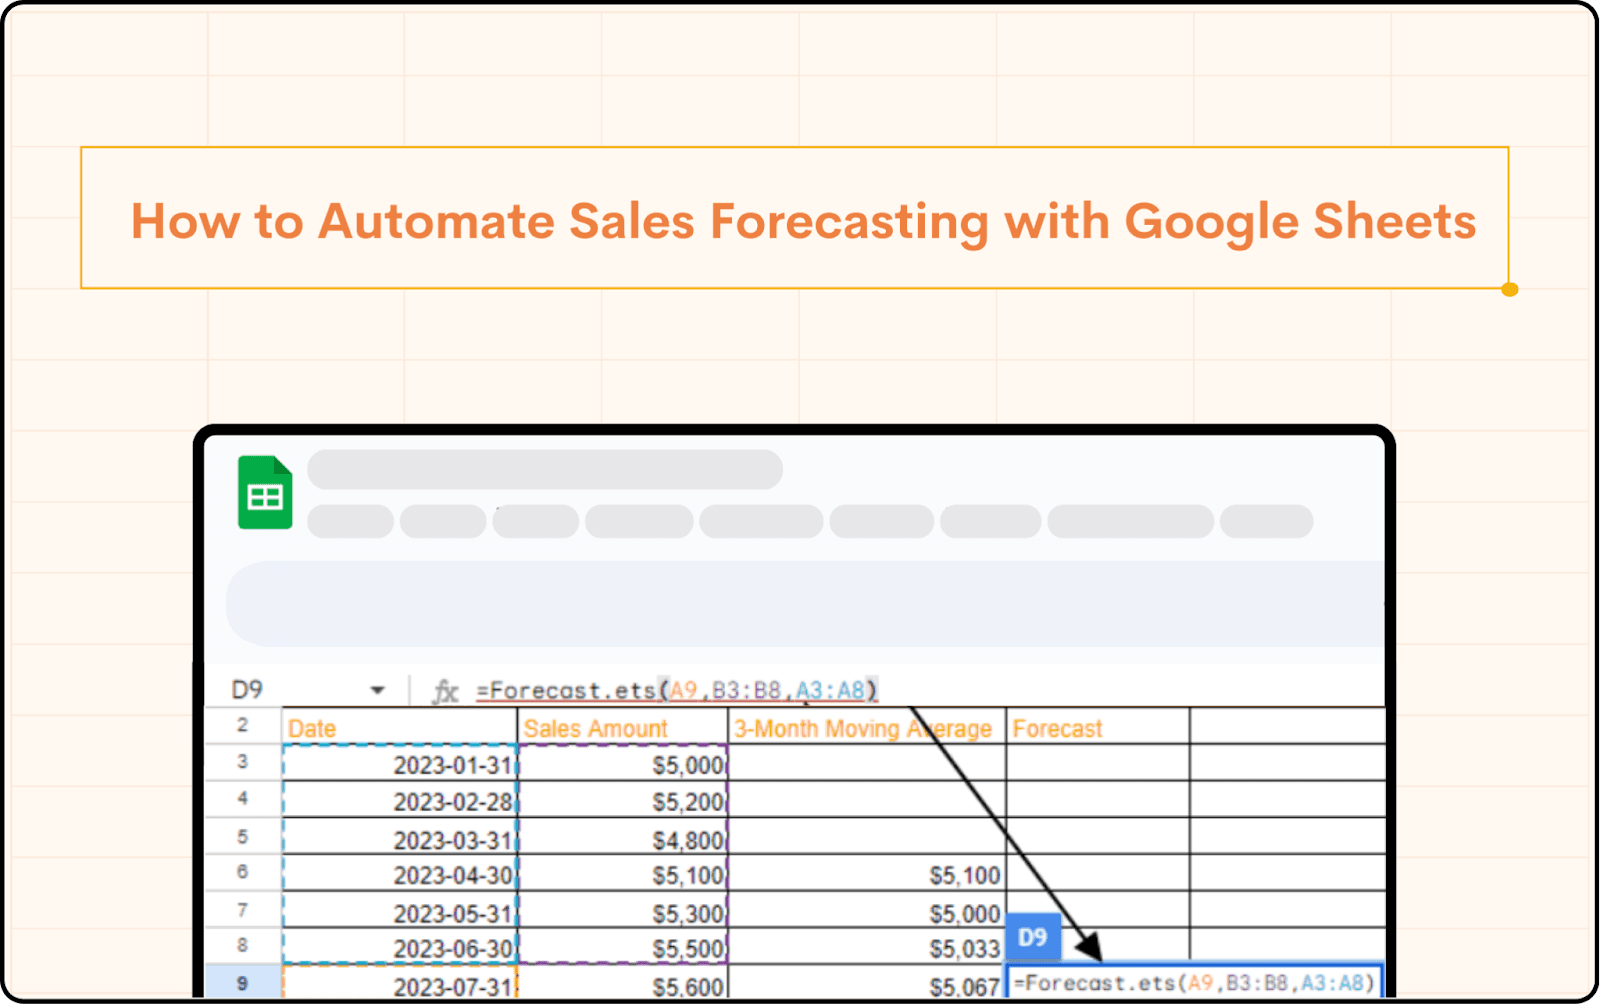Select cell with date 2023-06-30
The width and height of the screenshot is (1600, 1004).
tap(400, 947)
